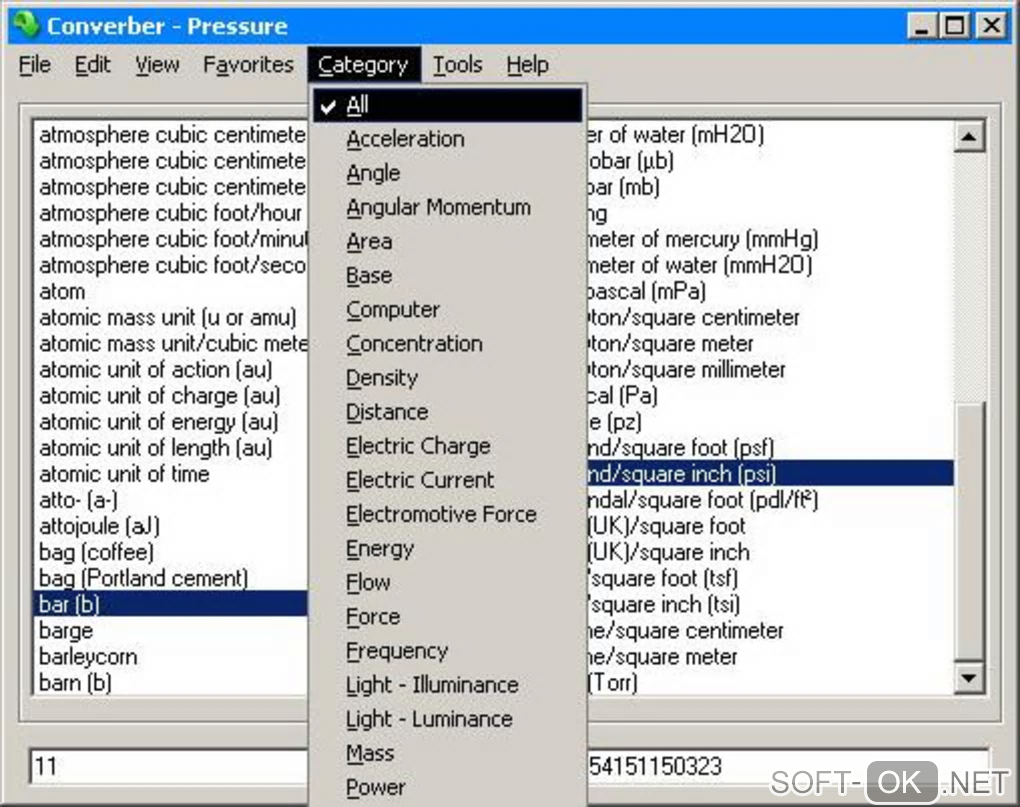1020x807 pixels.
Task: Select 'square inch (tsi)' output unit
Action: [770, 604]
